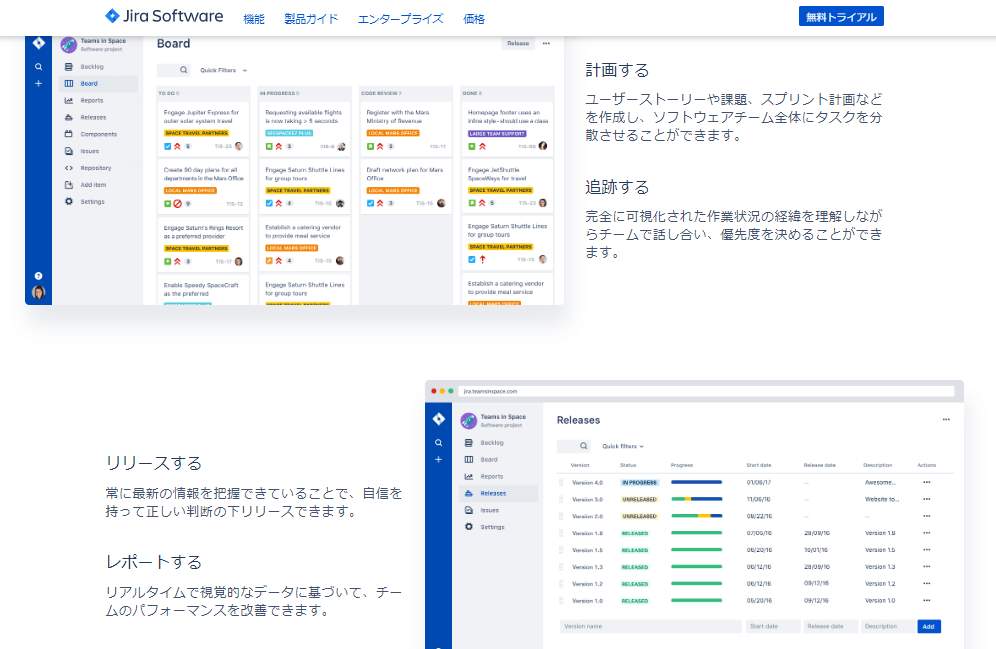This screenshot has height=649, width=996.
Task: Click the blue Add button in the Releases screenshot
Action: click(929, 626)
